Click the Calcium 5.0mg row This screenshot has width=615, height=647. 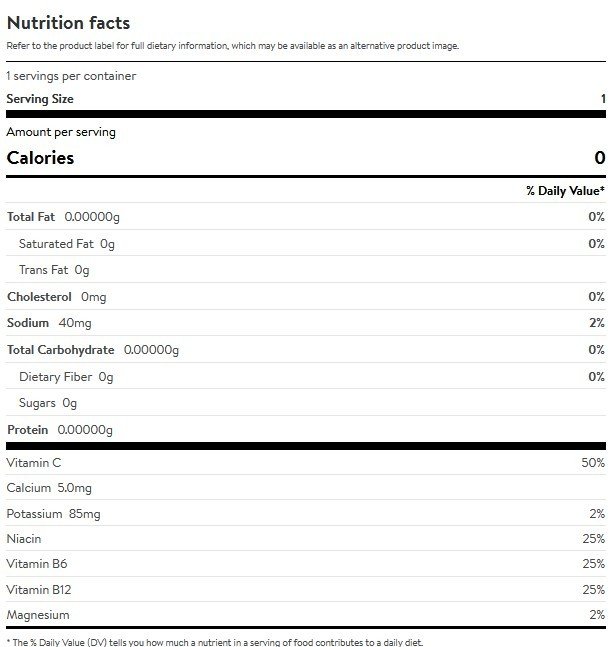point(306,488)
